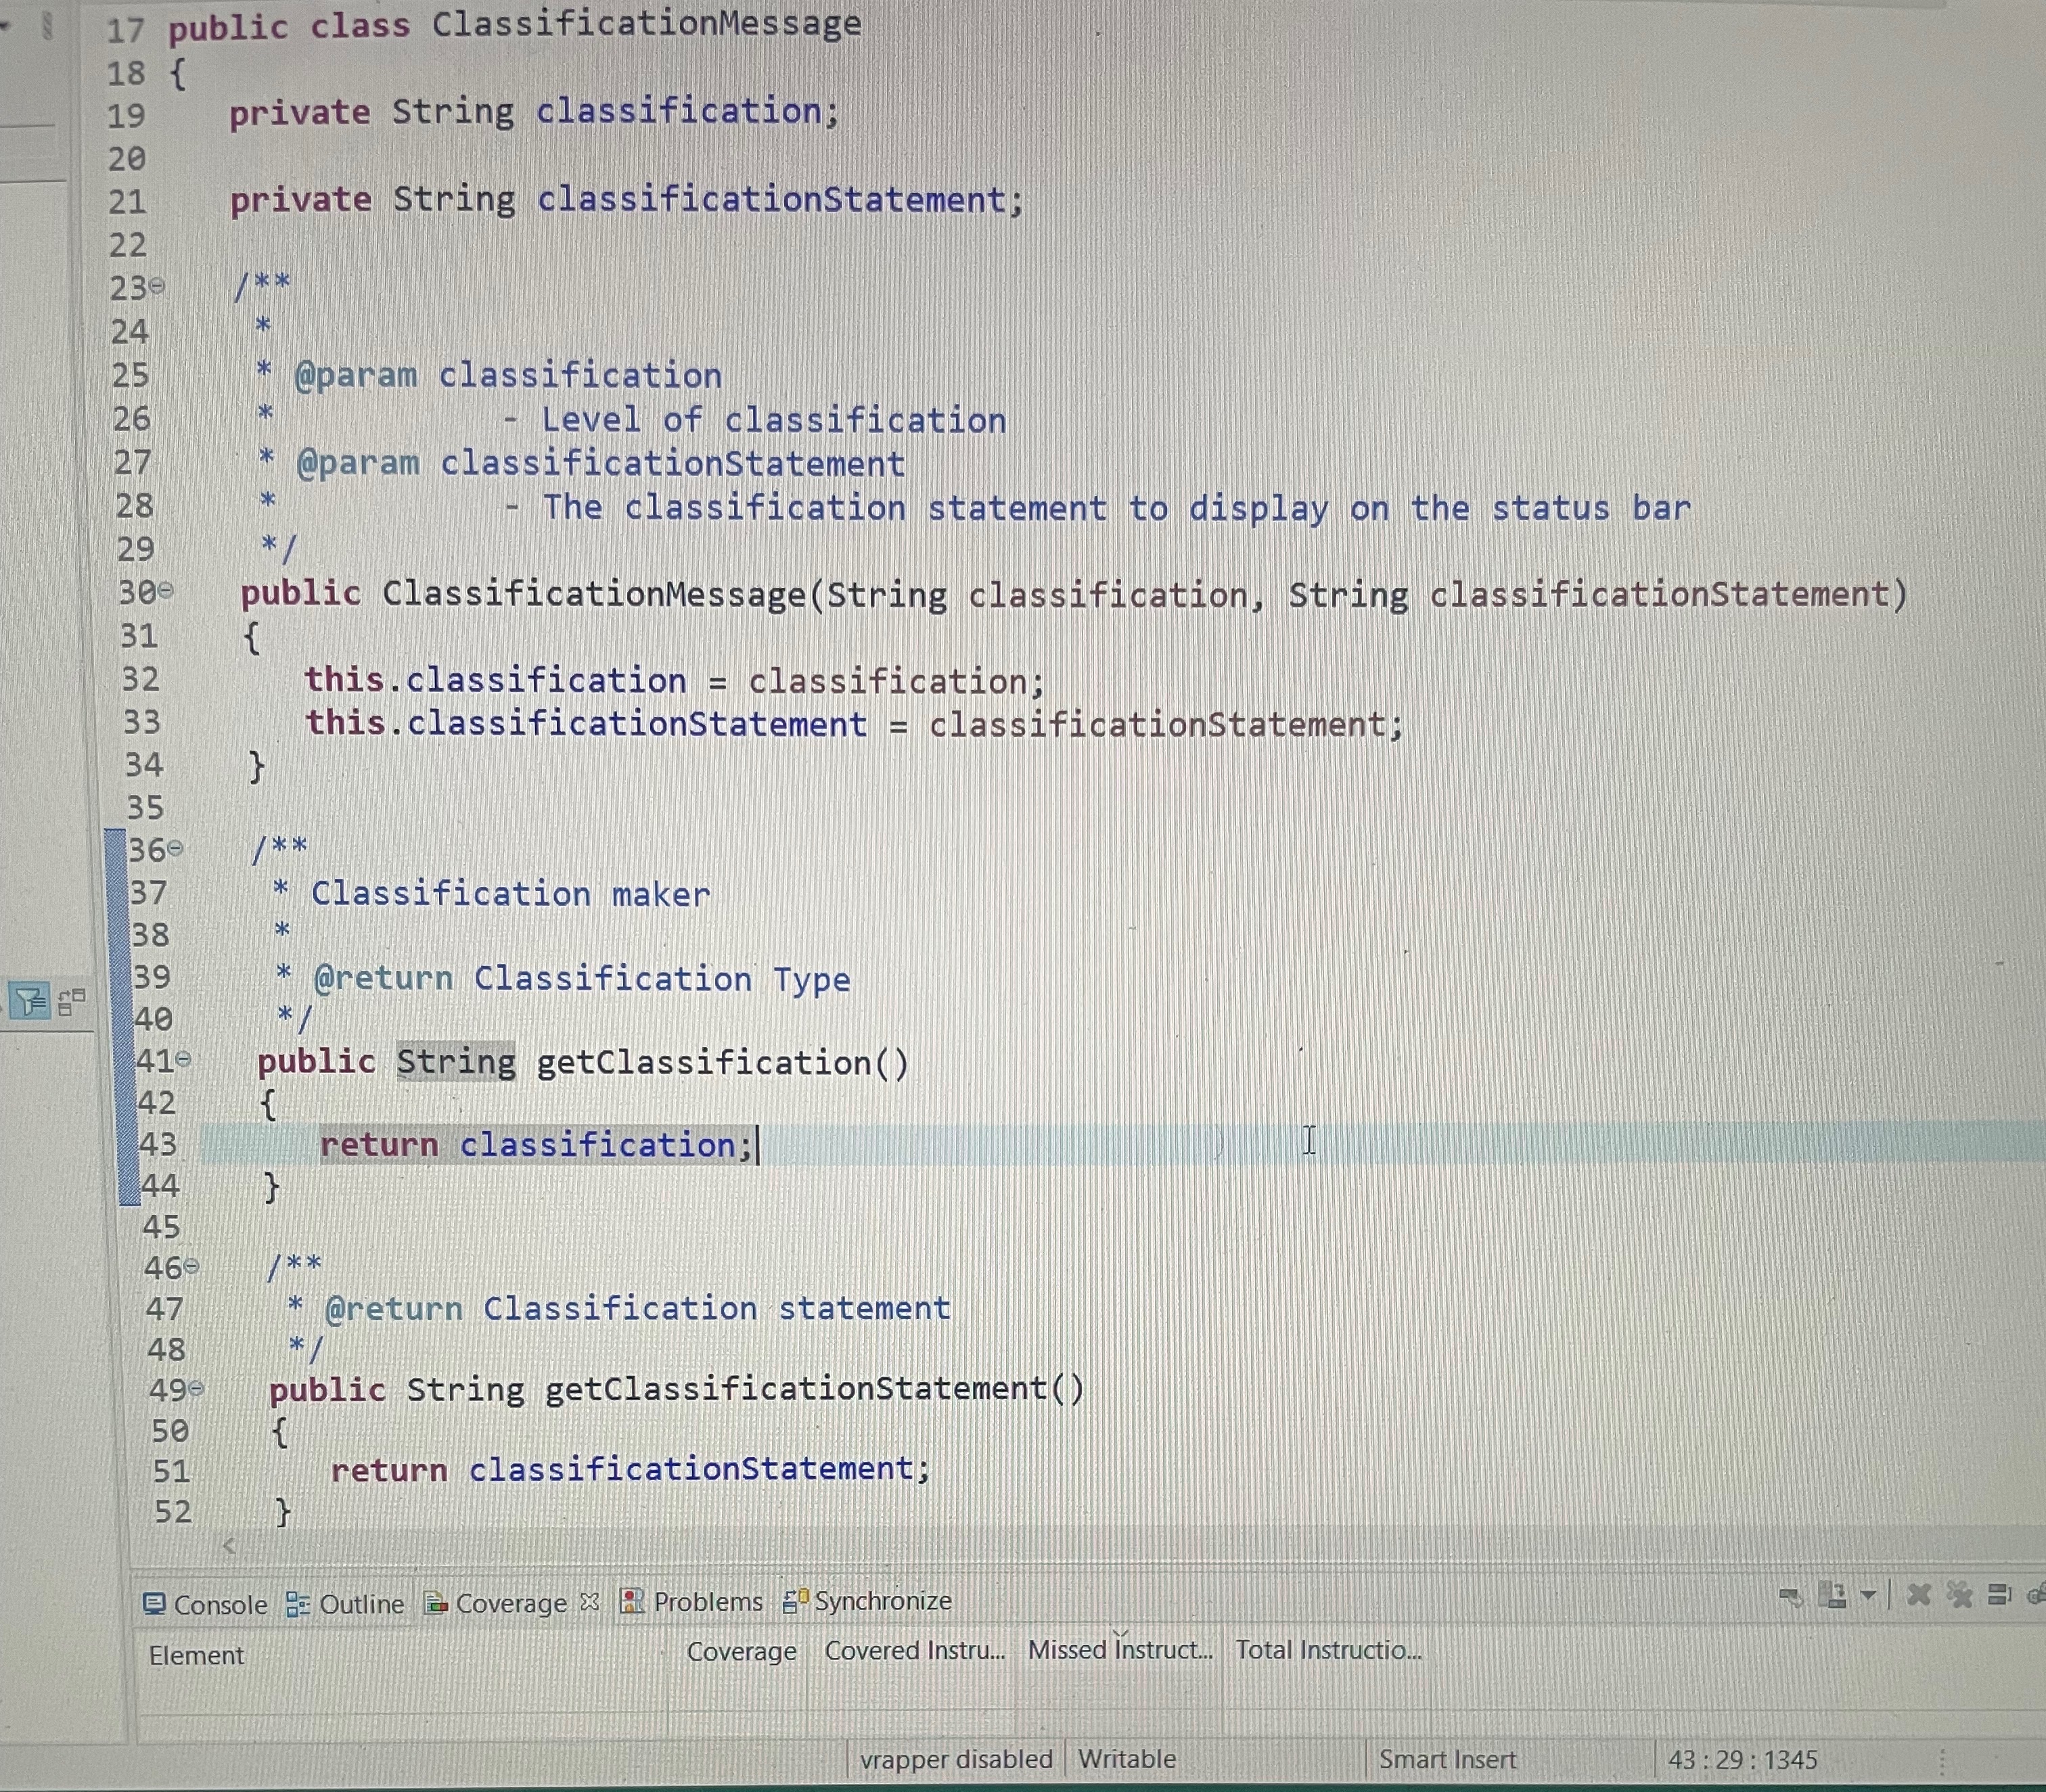Switch to the Outline tab
This screenshot has width=2046, height=1792.
click(345, 1604)
